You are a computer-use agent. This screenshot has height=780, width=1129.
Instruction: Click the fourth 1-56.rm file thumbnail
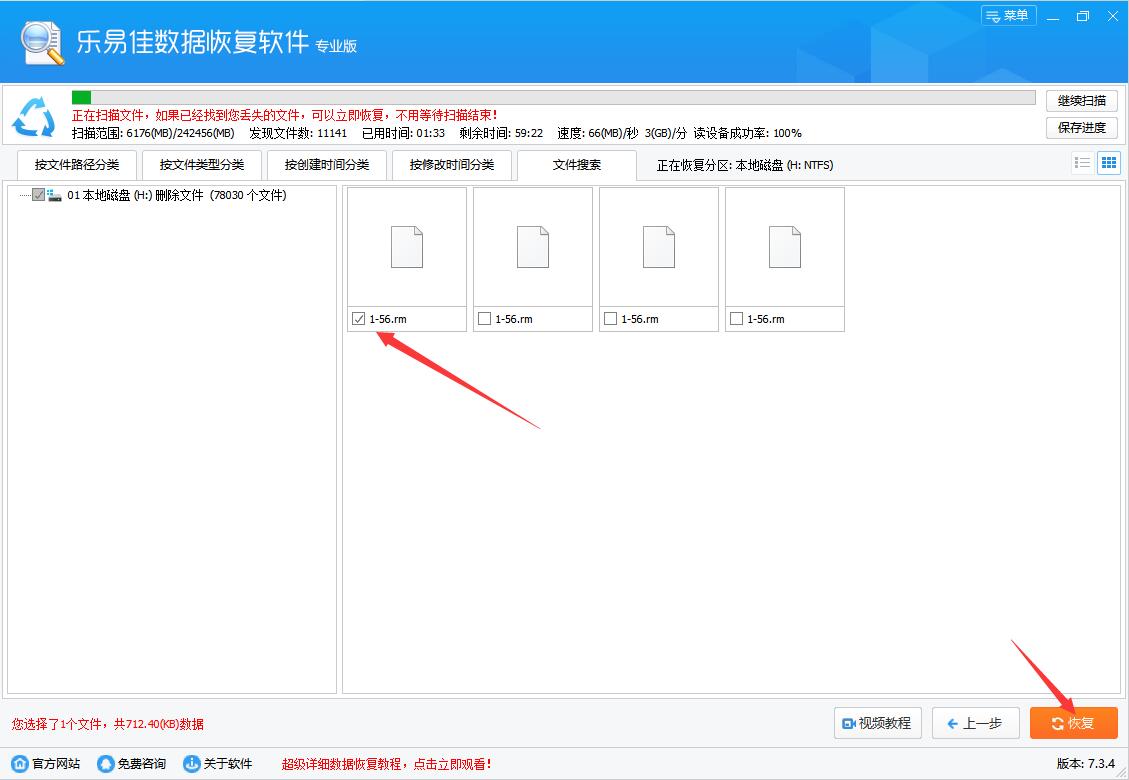click(x=784, y=247)
